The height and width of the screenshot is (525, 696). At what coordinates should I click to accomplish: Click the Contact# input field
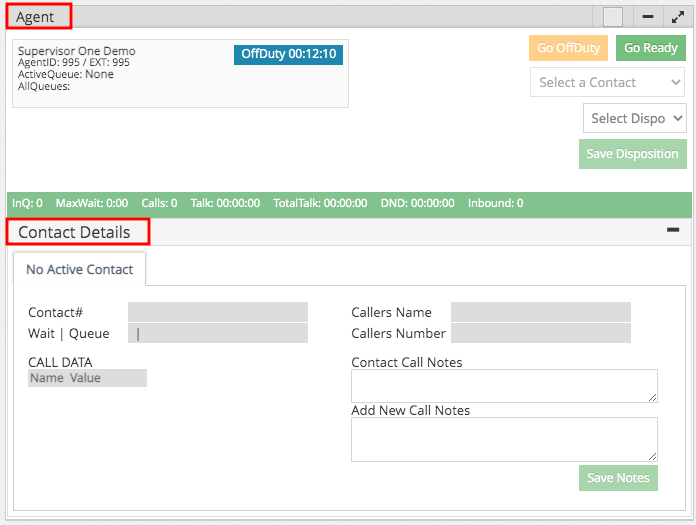[x=218, y=312]
